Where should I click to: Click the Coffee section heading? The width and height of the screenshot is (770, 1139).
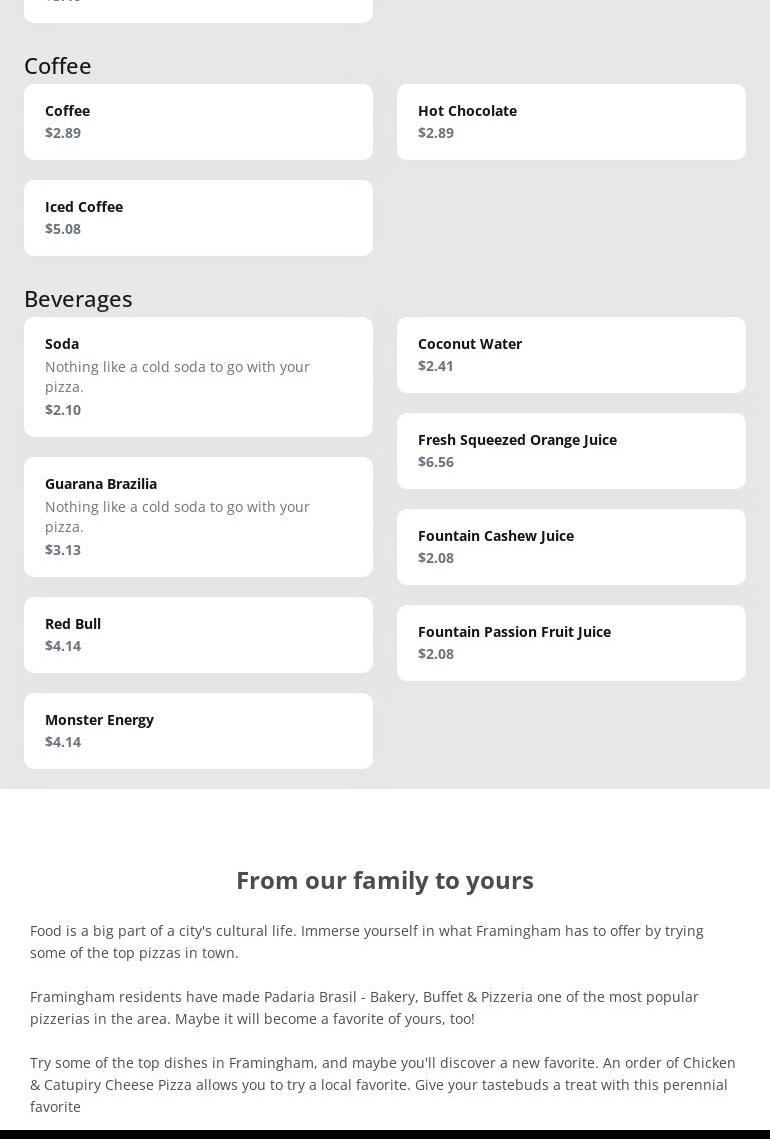(x=58, y=66)
